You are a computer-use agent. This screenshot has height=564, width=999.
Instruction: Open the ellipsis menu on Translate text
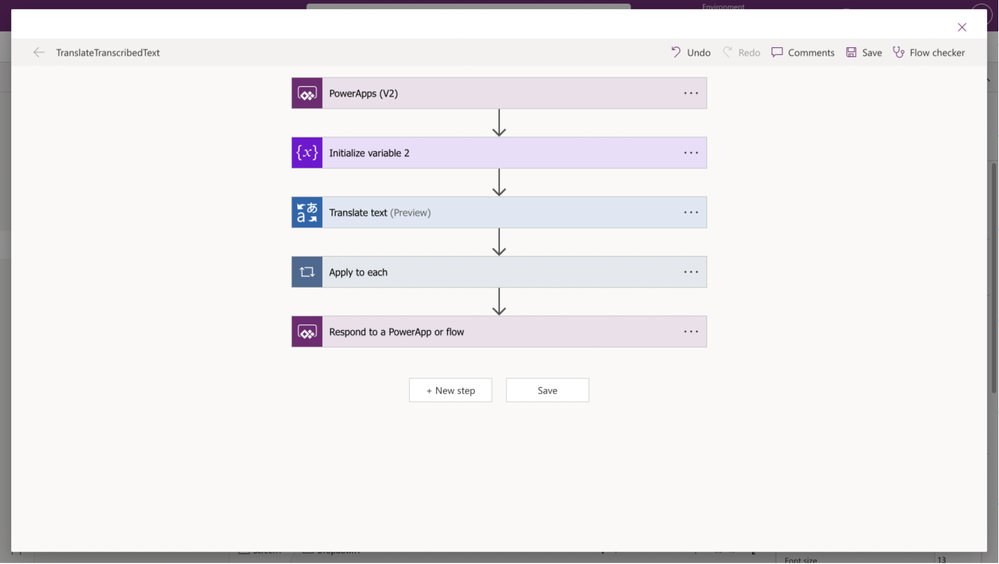pyautogui.click(x=691, y=212)
